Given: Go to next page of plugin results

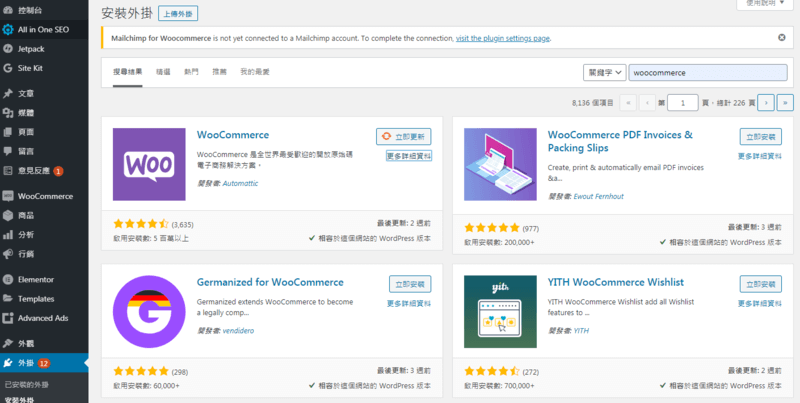Looking at the screenshot, I should coord(765,102).
